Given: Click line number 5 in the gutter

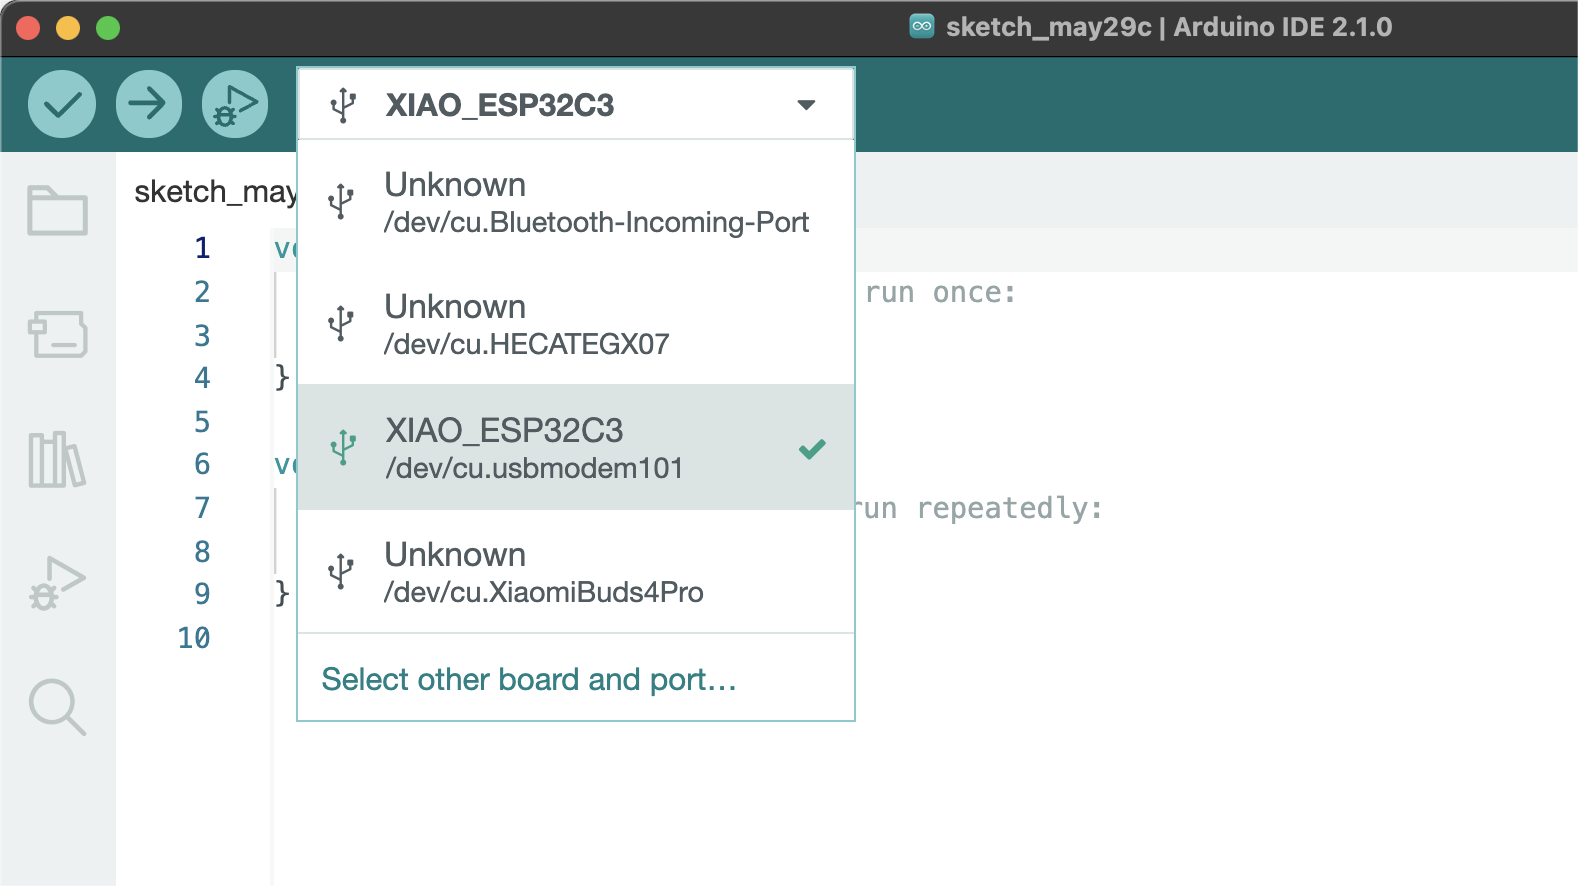Looking at the screenshot, I should (202, 422).
